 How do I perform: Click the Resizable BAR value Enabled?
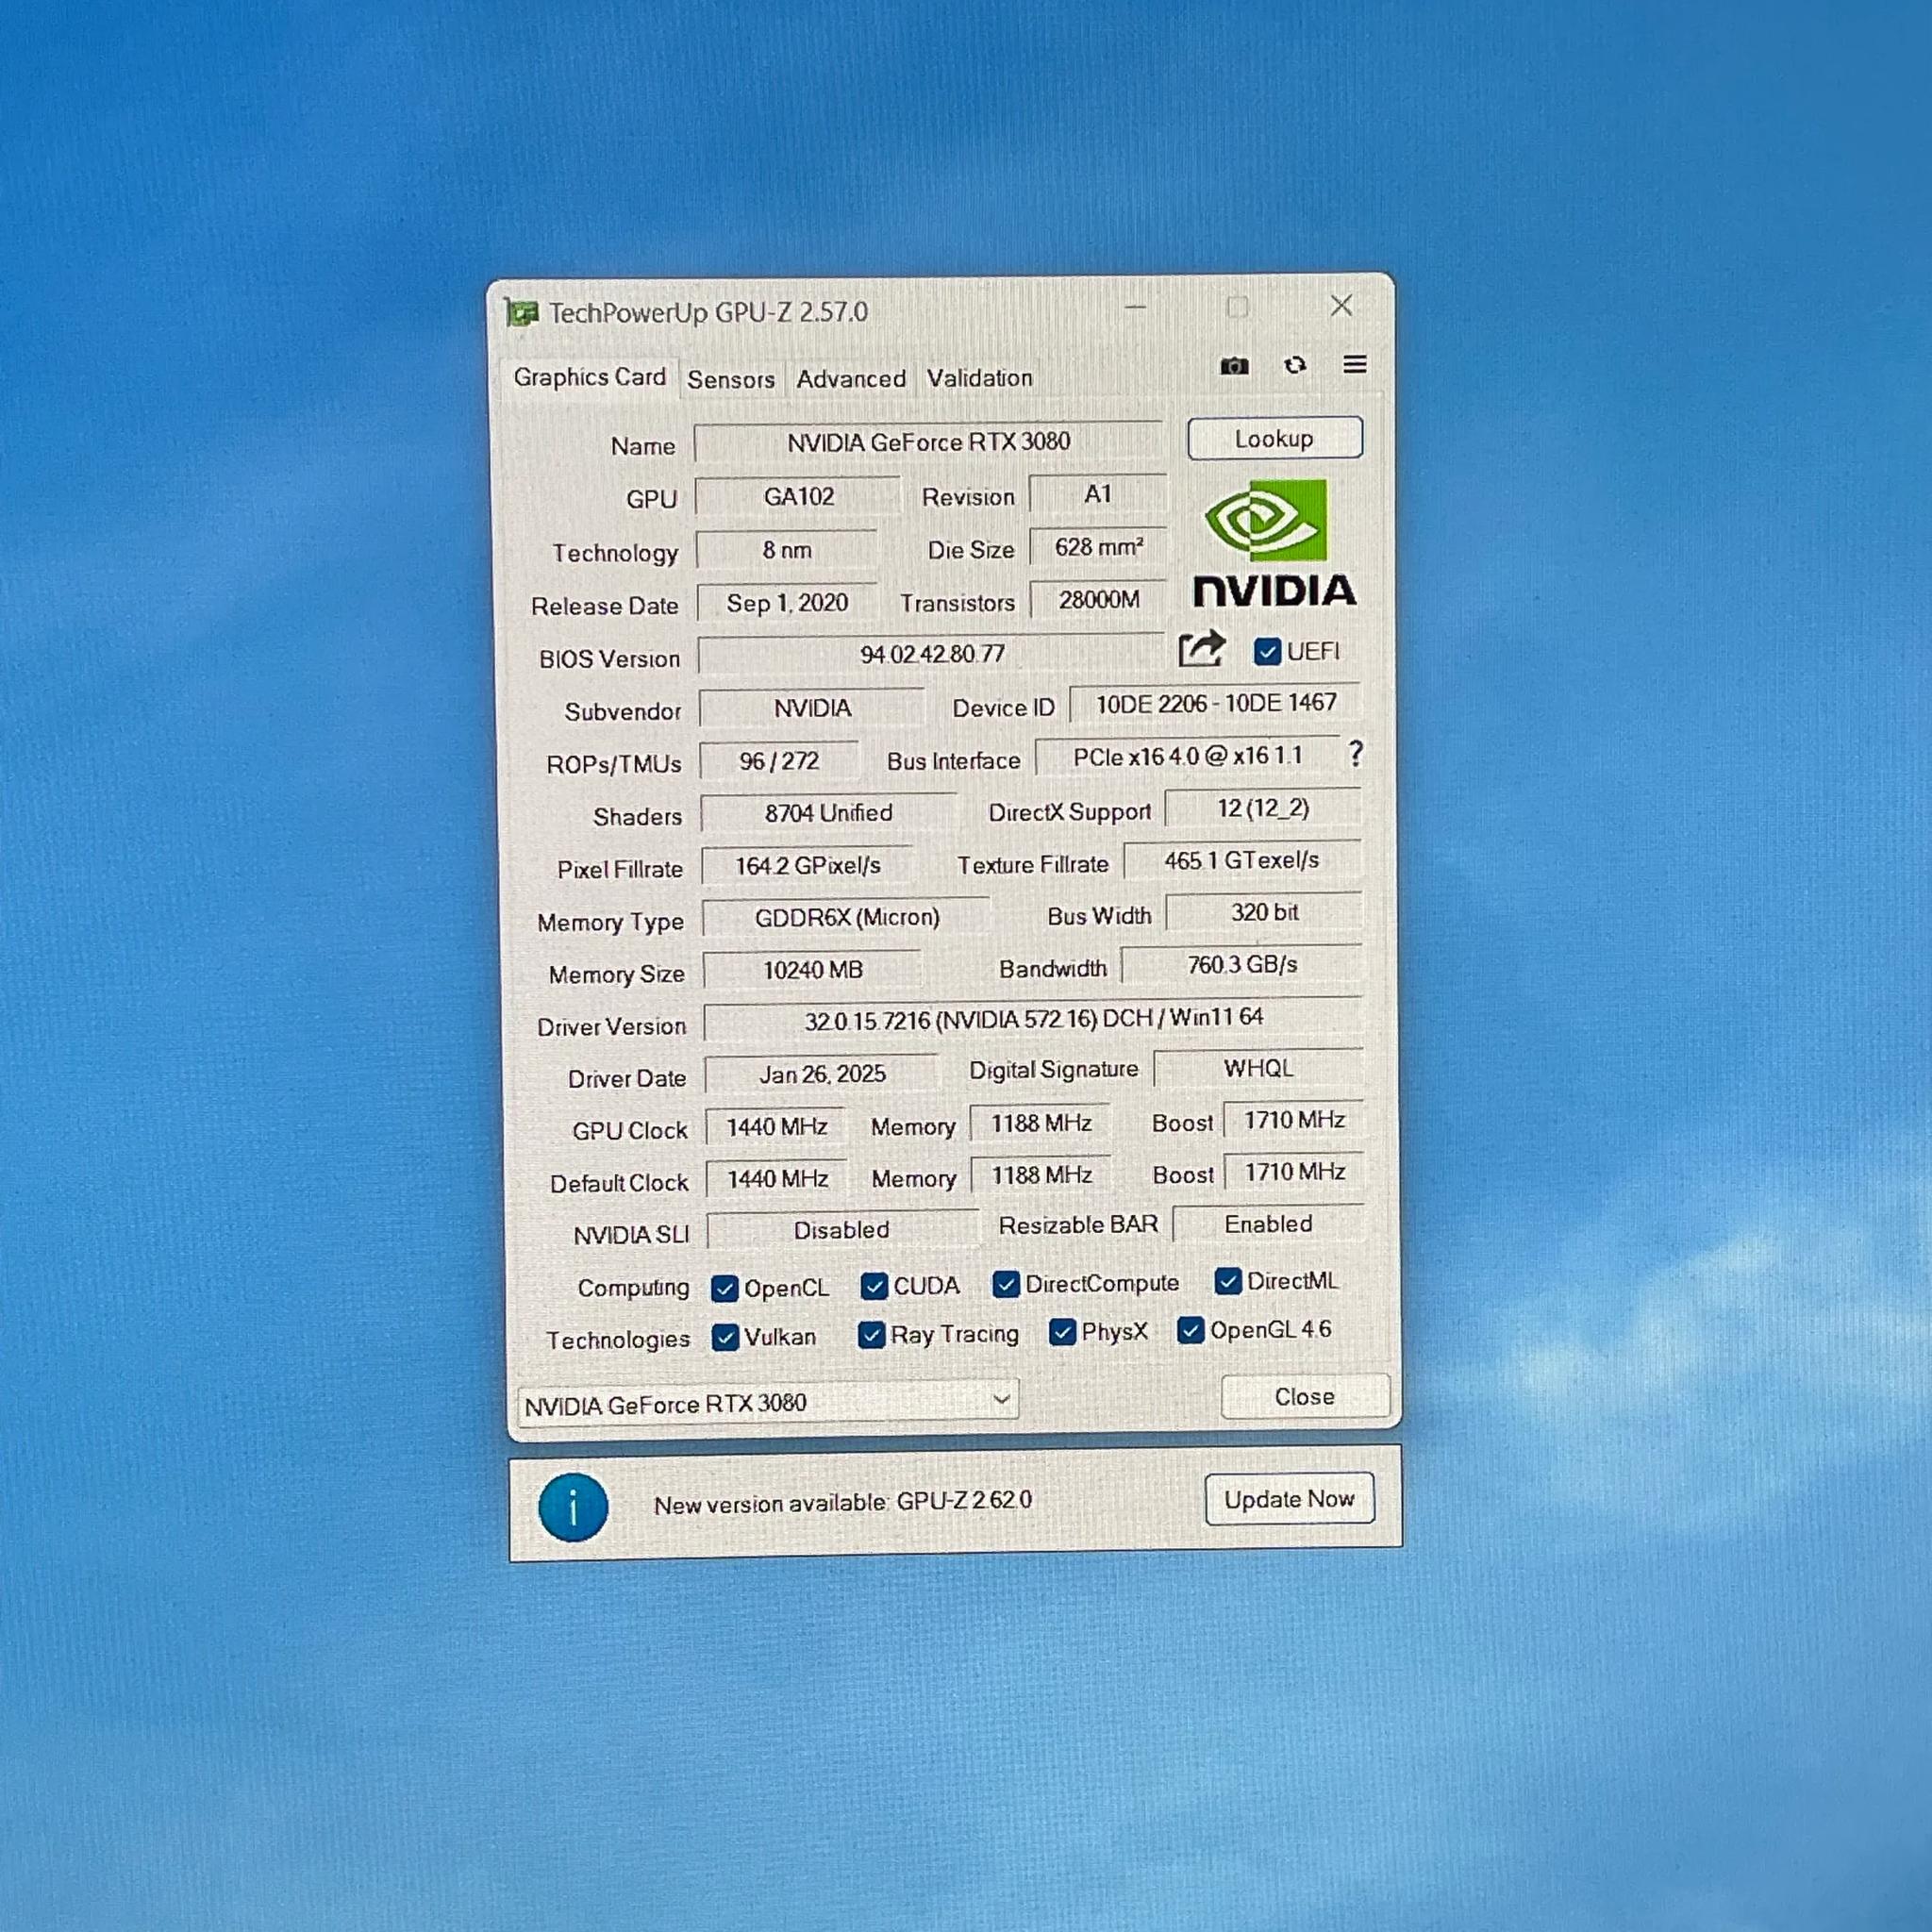click(x=1268, y=1225)
